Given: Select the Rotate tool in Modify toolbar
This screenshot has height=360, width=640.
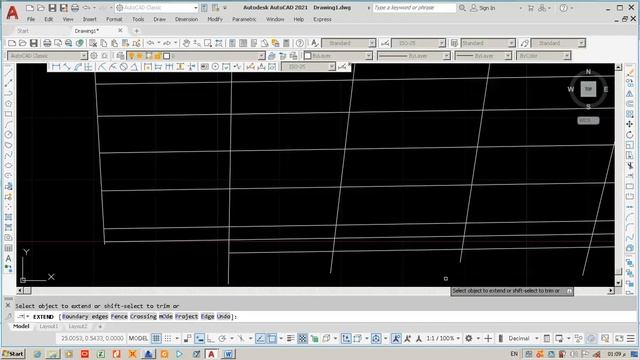Looking at the screenshot, I should [x=630, y=135].
